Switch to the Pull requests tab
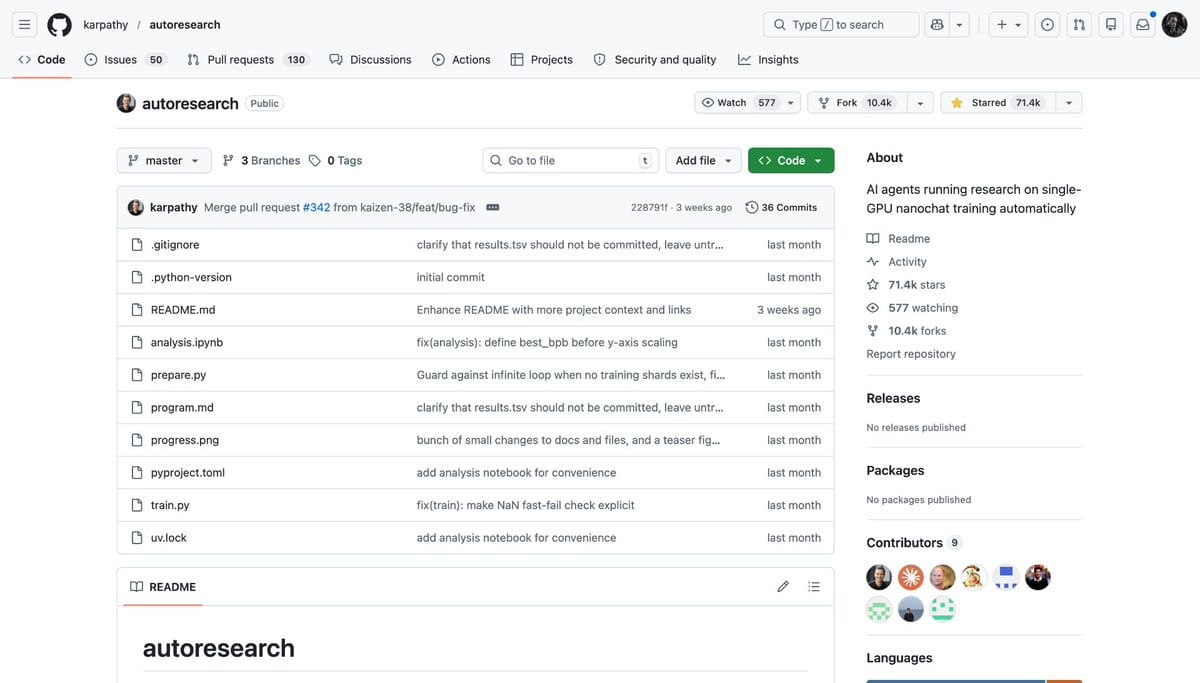1200x683 pixels. pyautogui.click(x=247, y=60)
